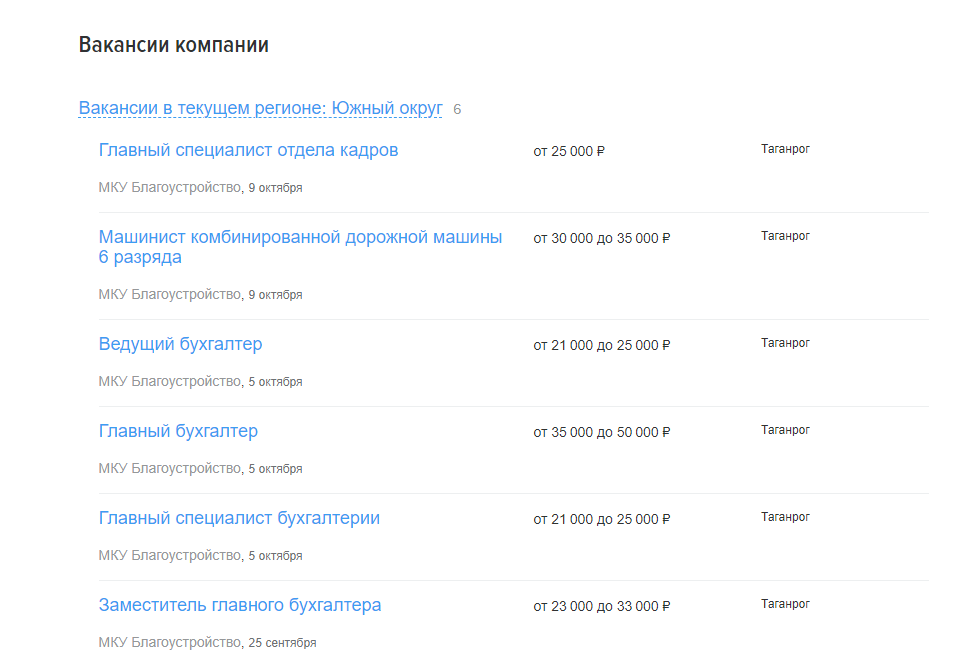This screenshot has height=672, width=958.
Task: Click "Таганрог" in the Ведущий бухгалтер row
Action: pyautogui.click(x=785, y=343)
